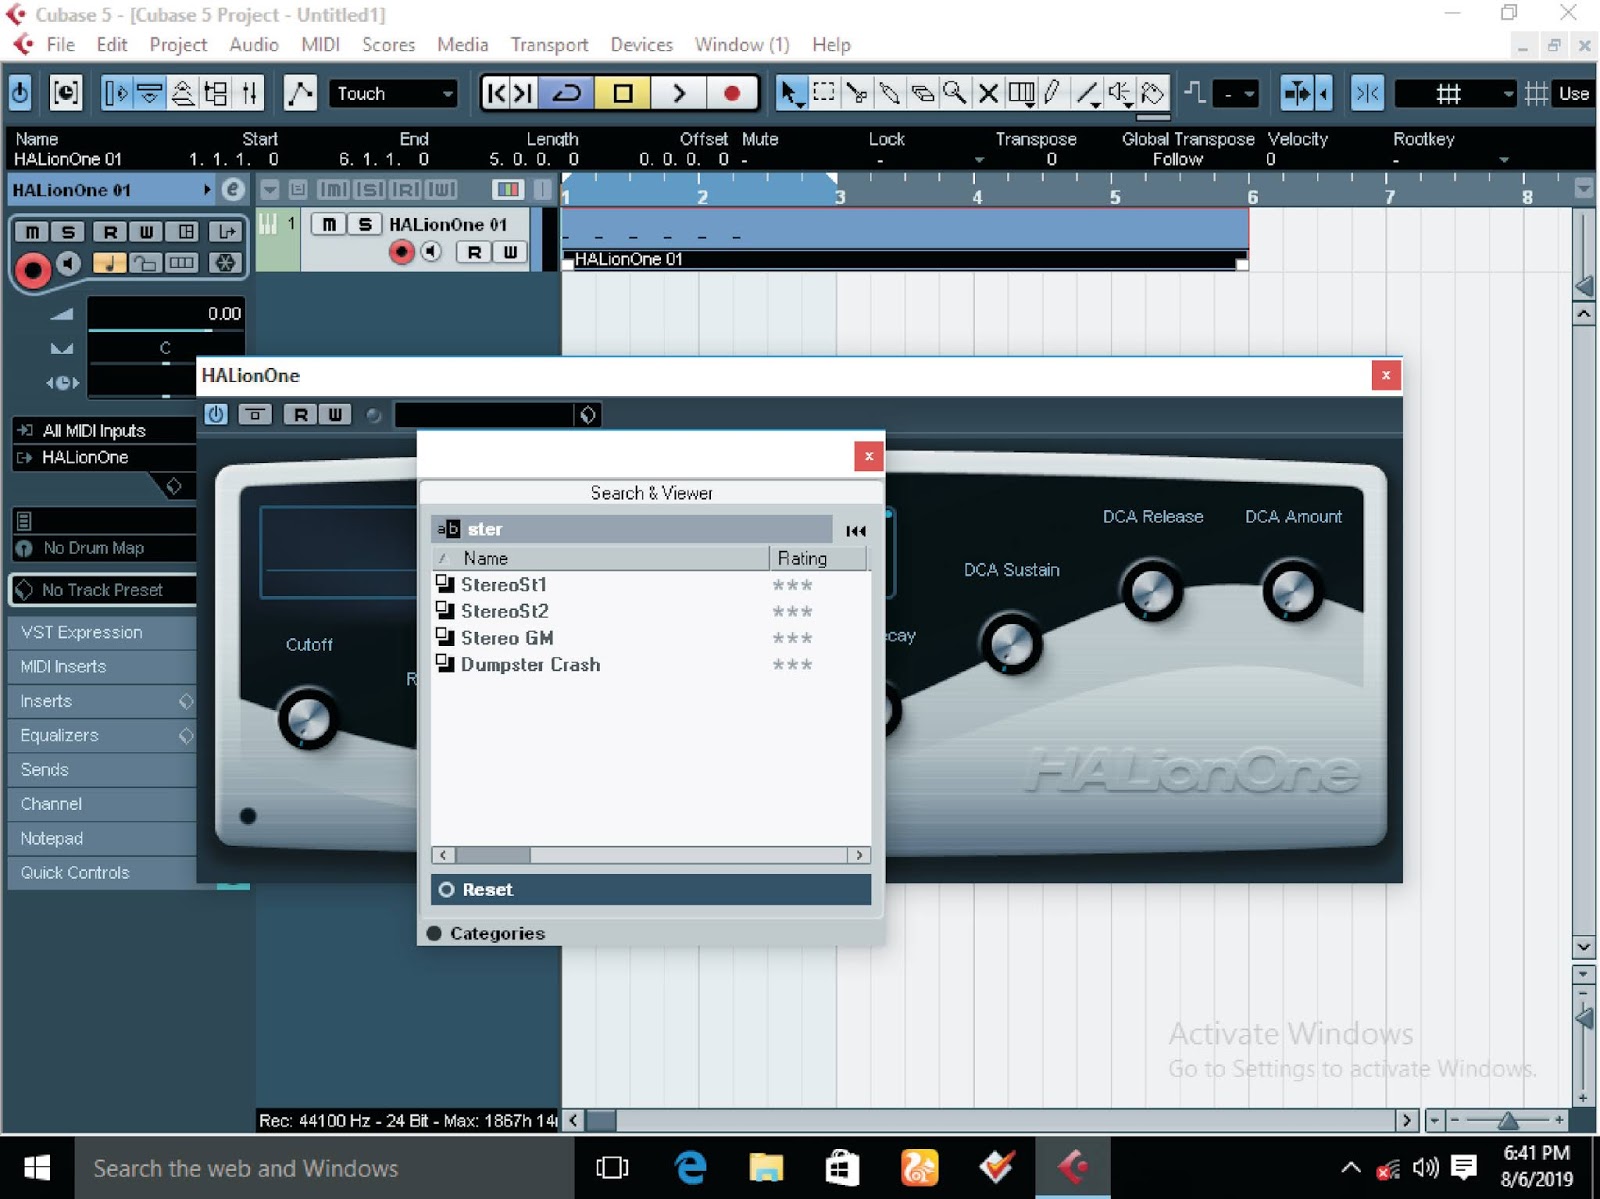1600x1199 pixels.
Task: Open the Touch automation mode dropdown
Action: pos(394,93)
